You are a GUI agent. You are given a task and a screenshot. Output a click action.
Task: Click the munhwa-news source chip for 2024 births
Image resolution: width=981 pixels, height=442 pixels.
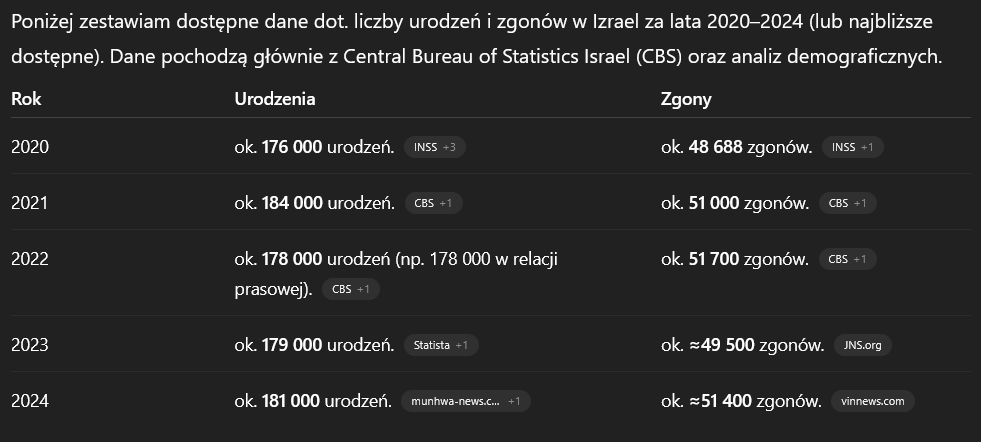pos(465,401)
